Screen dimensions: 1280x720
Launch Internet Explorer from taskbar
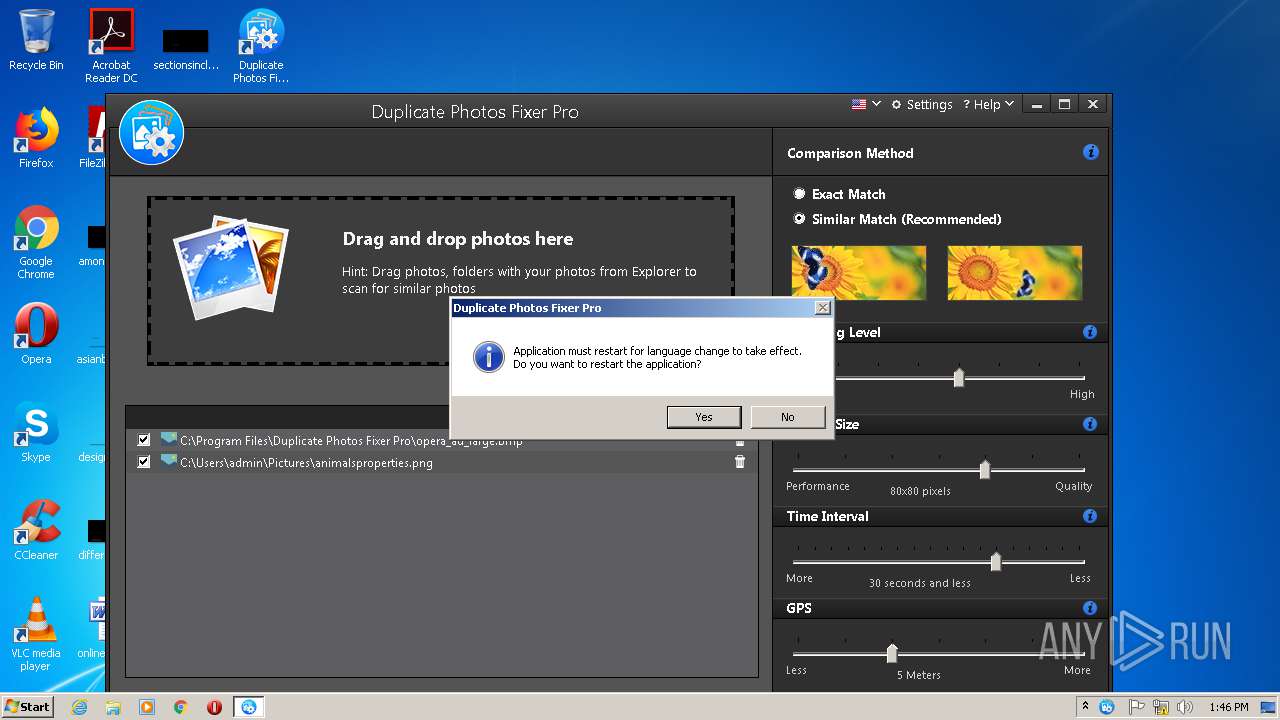click(x=80, y=707)
